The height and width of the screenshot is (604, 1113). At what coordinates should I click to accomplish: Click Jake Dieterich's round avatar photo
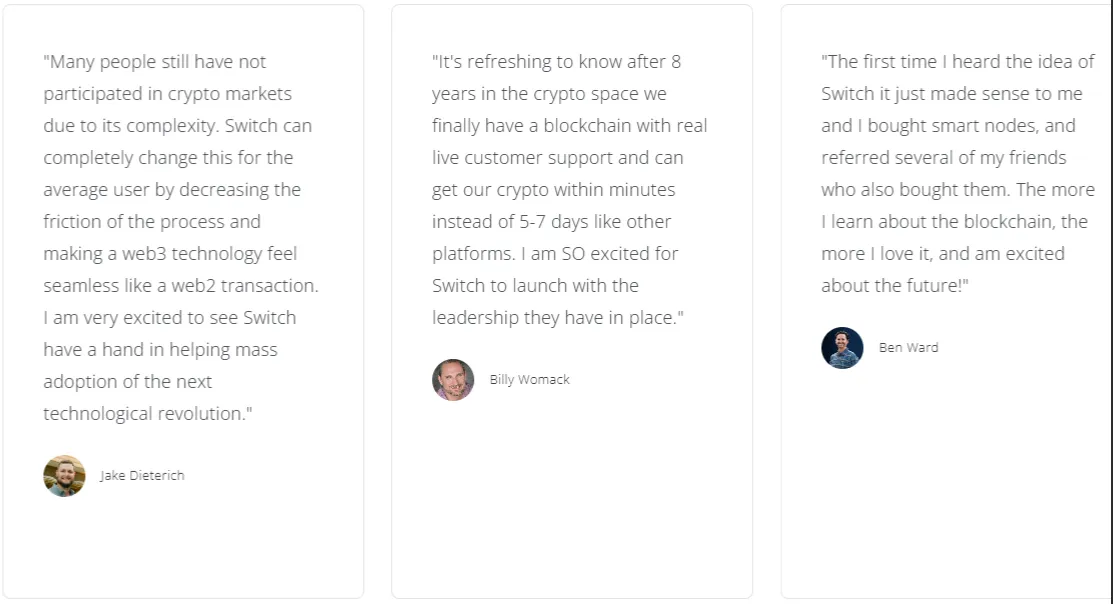coord(65,476)
